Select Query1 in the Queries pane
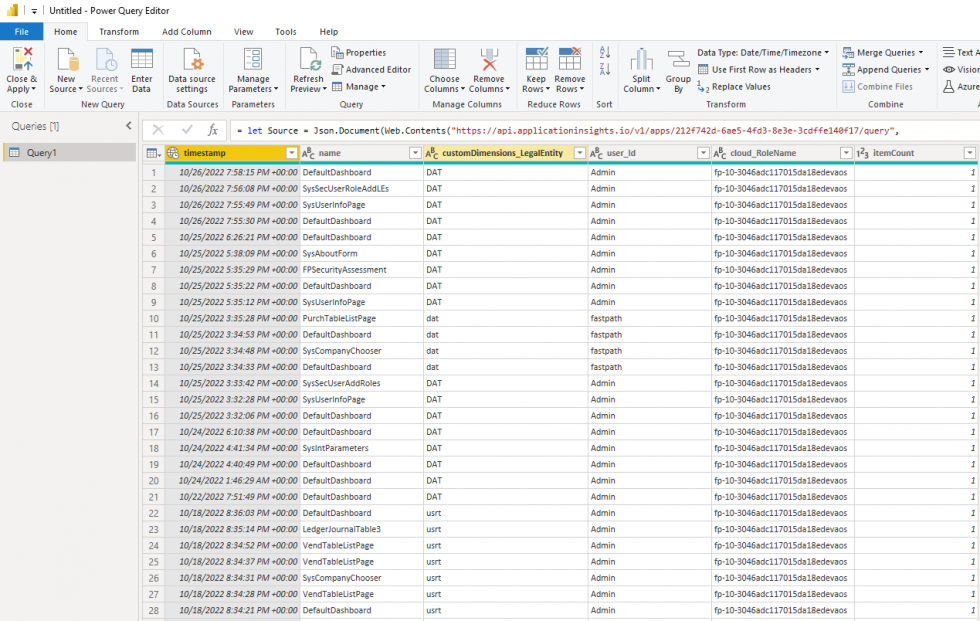The height and width of the screenshot is (621, 980). pyautogui.click(x=47, y=152)
